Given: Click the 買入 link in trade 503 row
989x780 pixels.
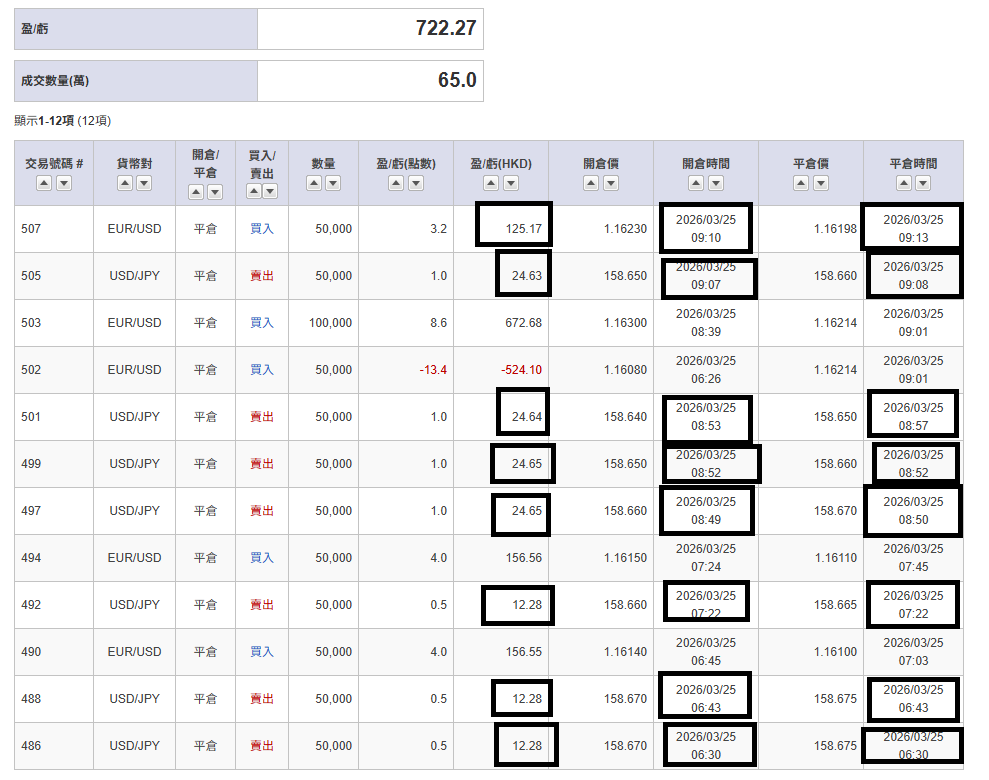Looking at the screenshot, I should [262, 323].
